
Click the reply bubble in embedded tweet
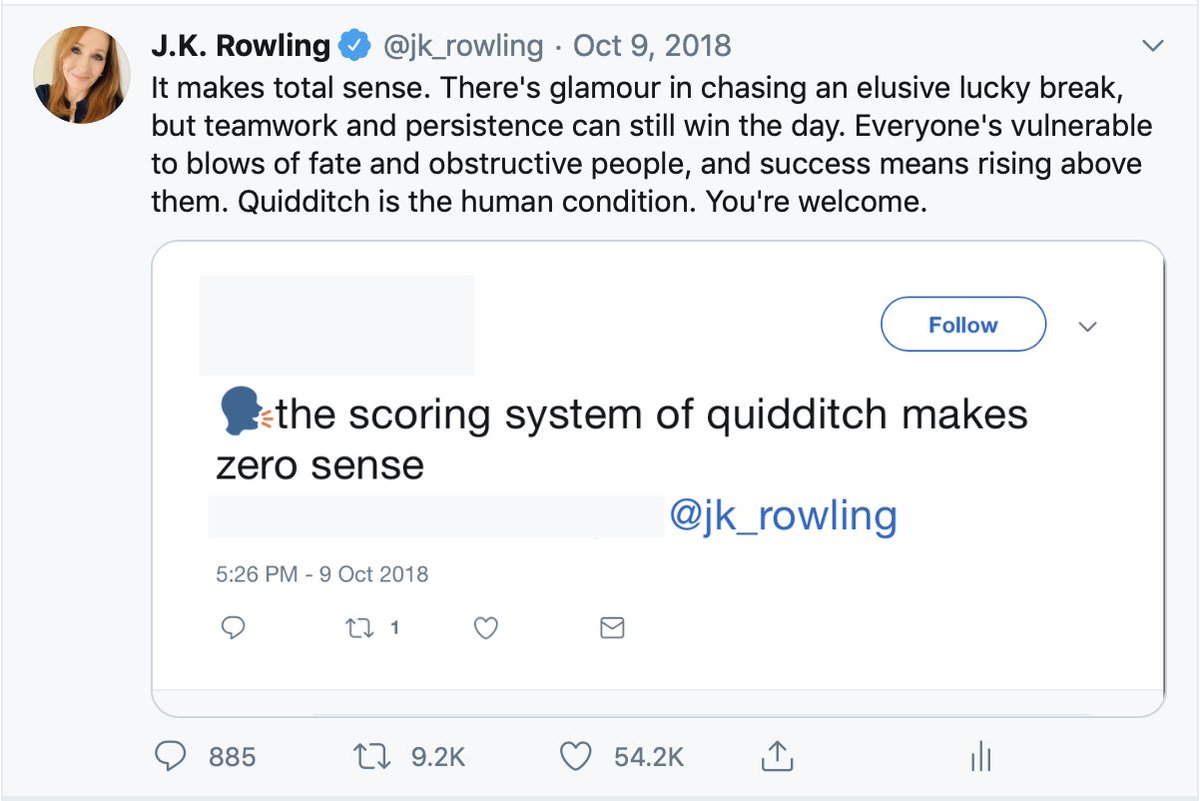233,628
